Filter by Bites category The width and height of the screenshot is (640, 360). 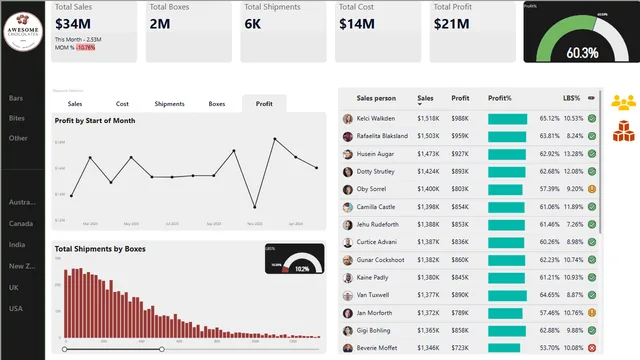(x=17, y=118)
